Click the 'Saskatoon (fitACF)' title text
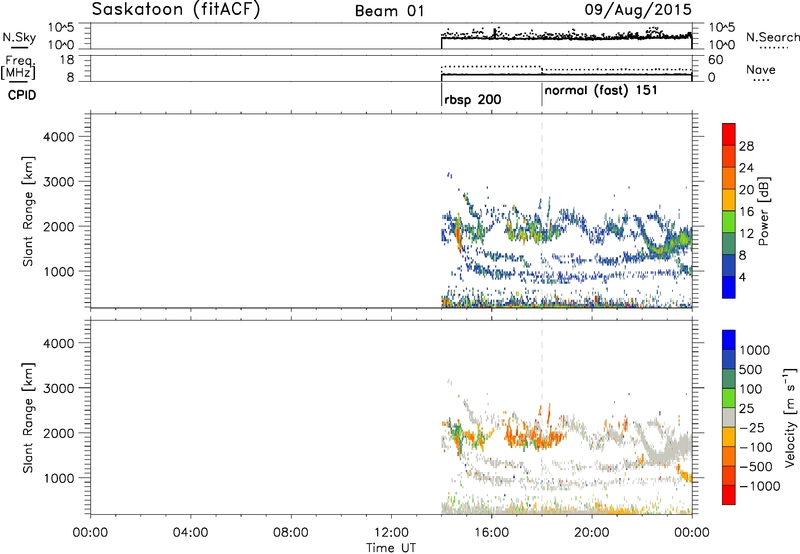Viewport: 800px width, 554px height. [x=176, y=10]
